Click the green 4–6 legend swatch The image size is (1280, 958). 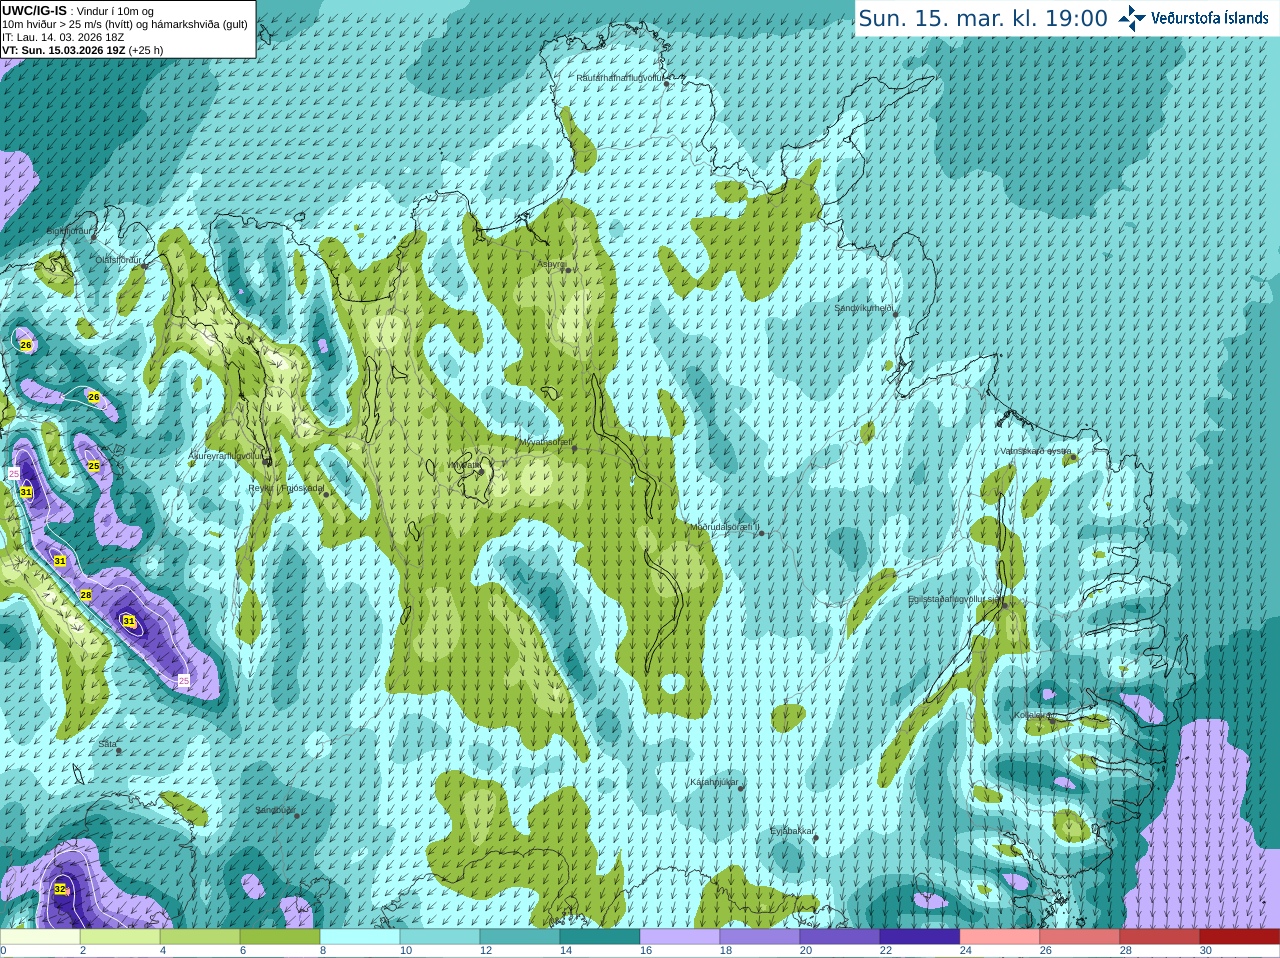click(x=200, y=937)
